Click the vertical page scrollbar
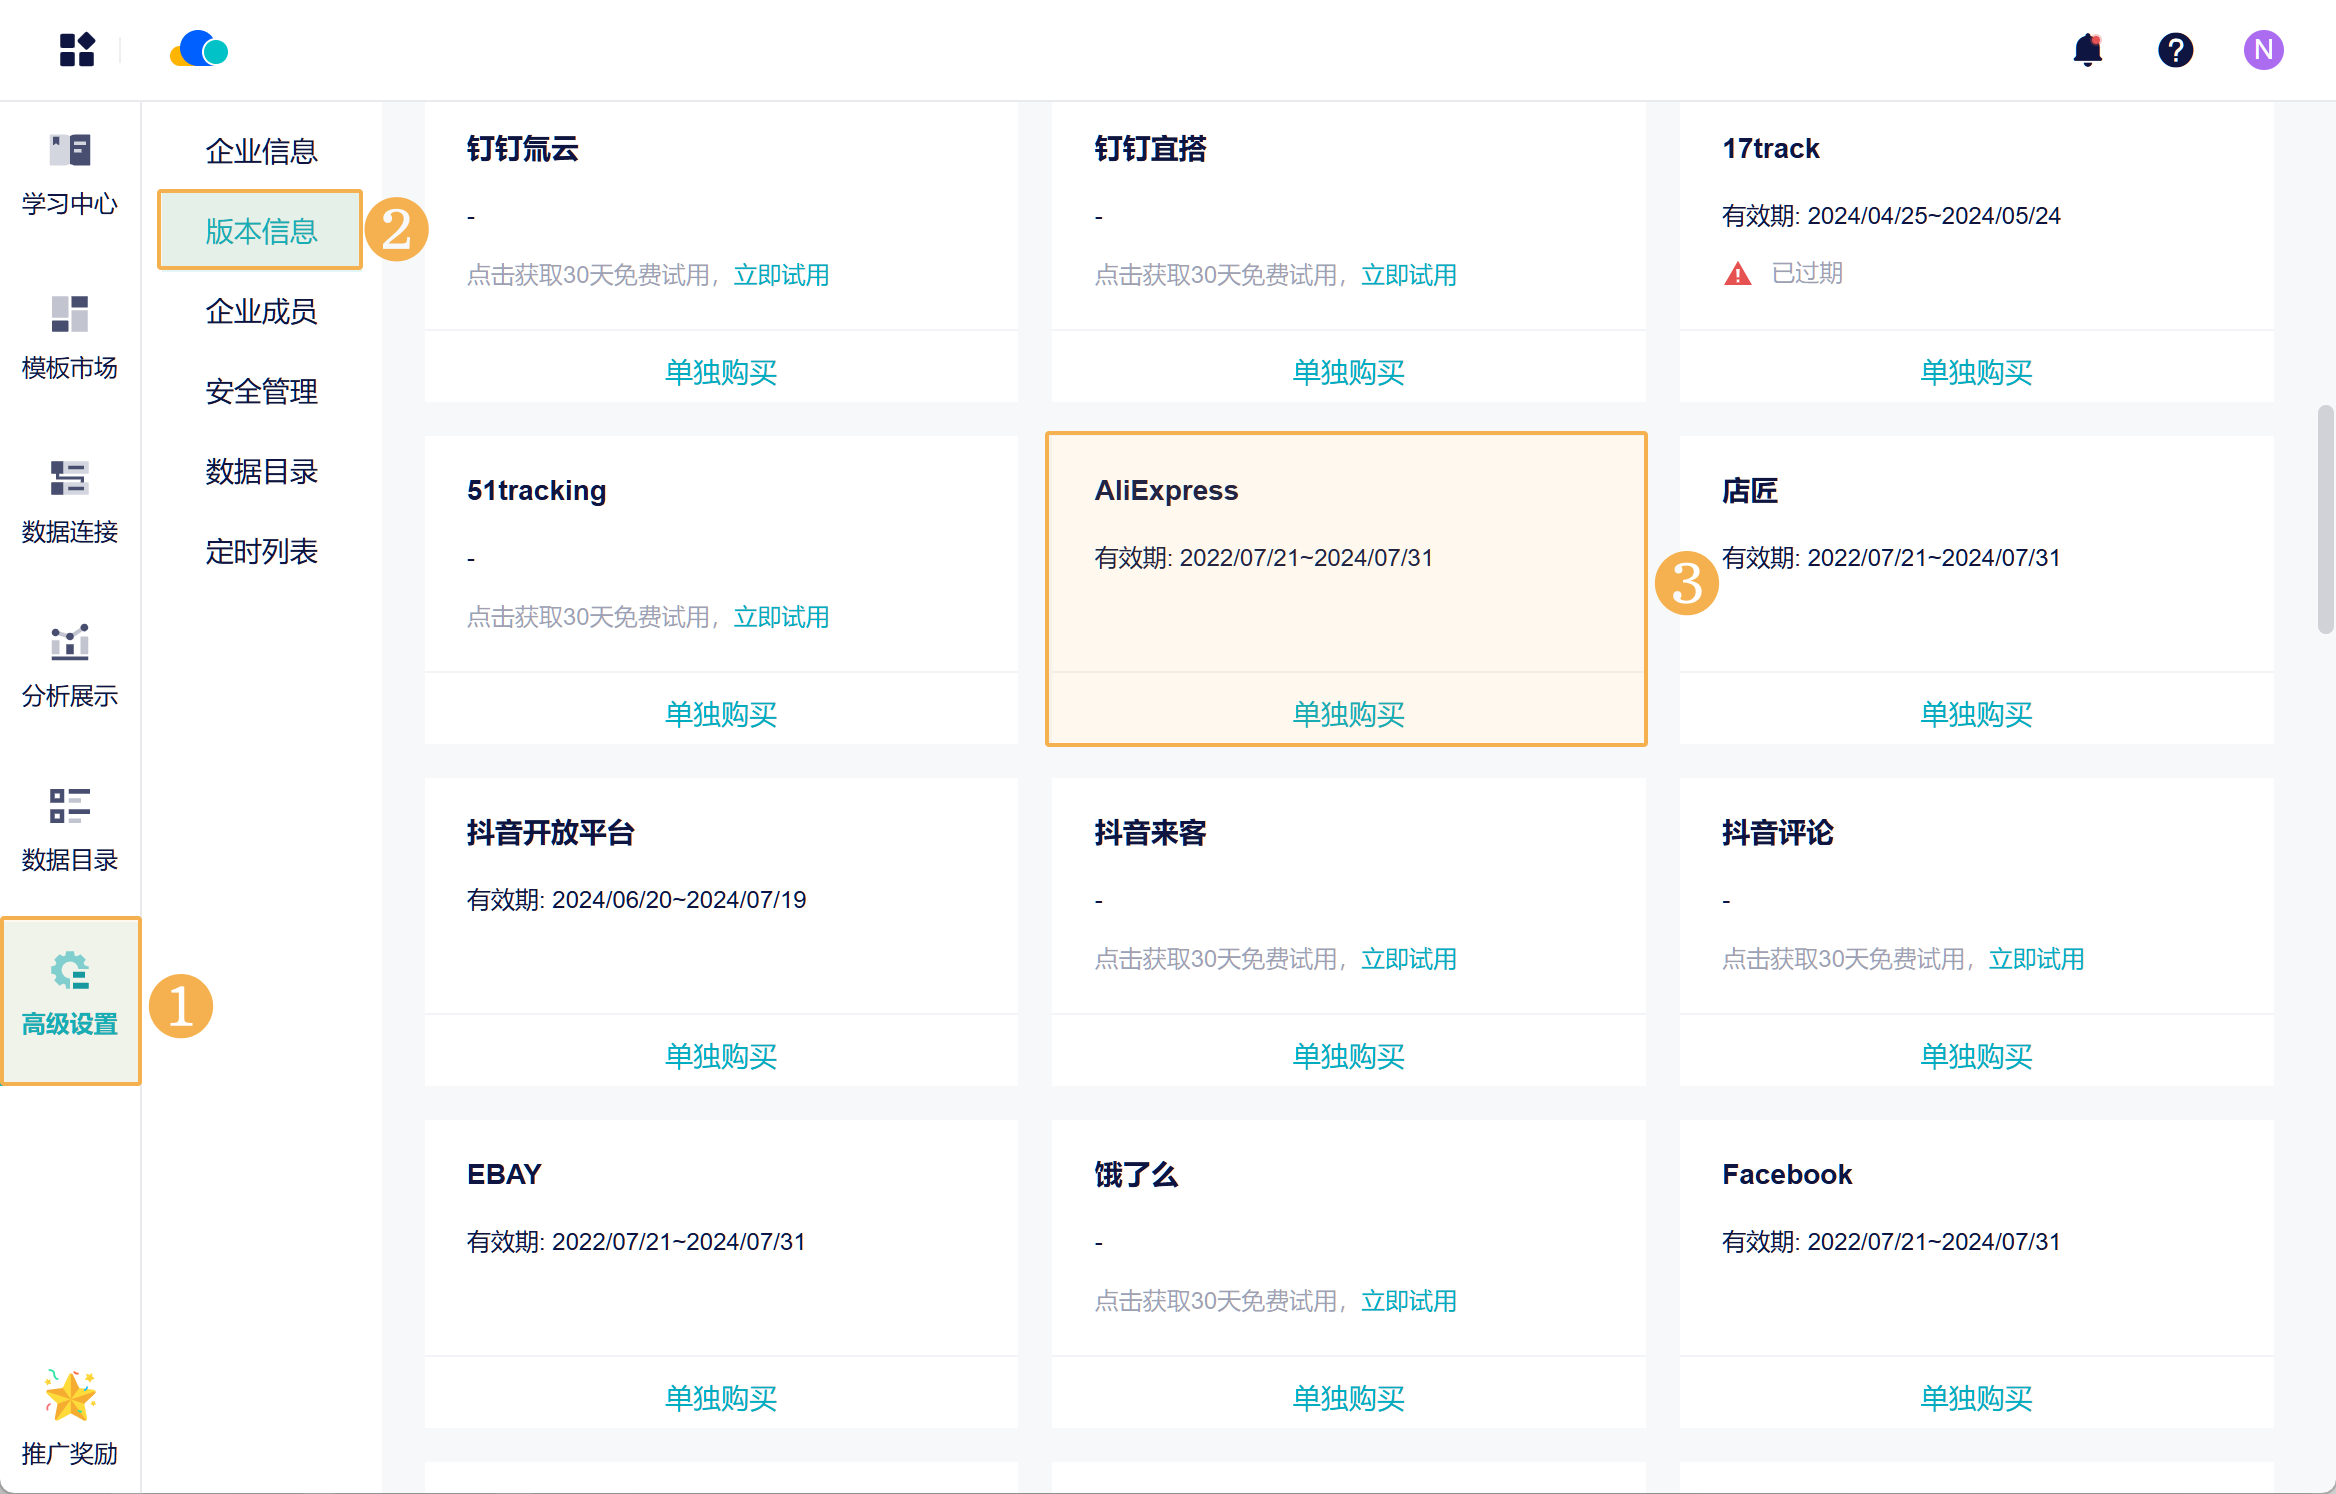 click(2325, 520)
